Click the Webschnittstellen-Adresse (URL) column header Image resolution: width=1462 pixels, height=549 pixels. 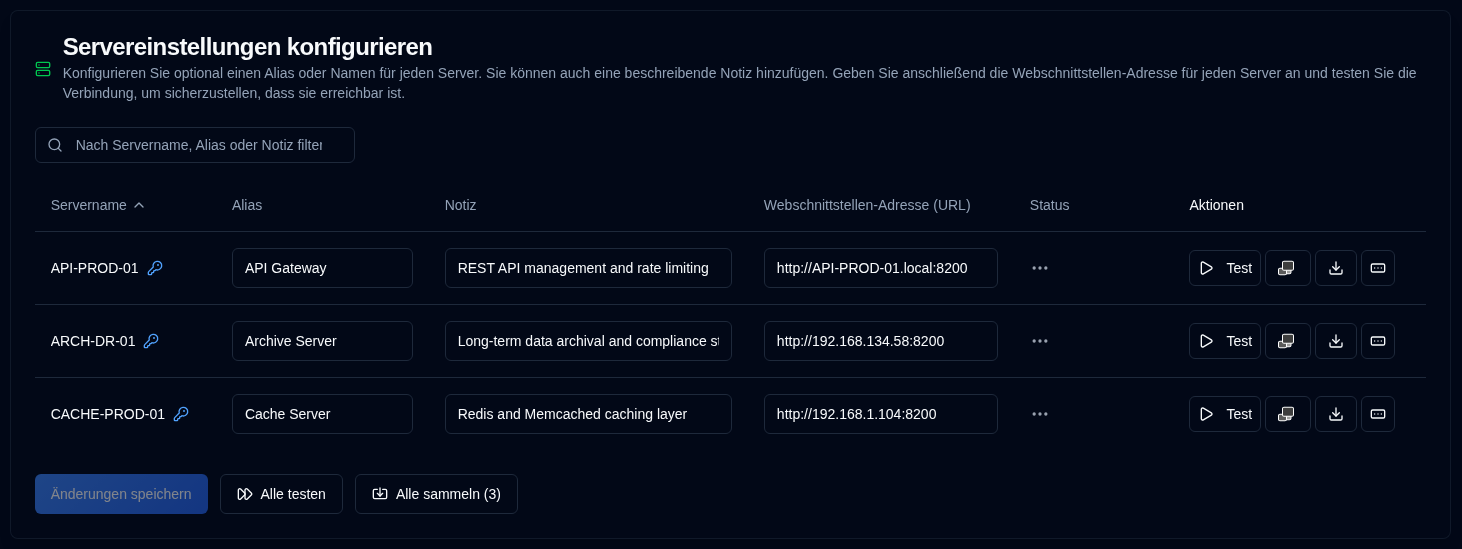(x=867, y=205)
